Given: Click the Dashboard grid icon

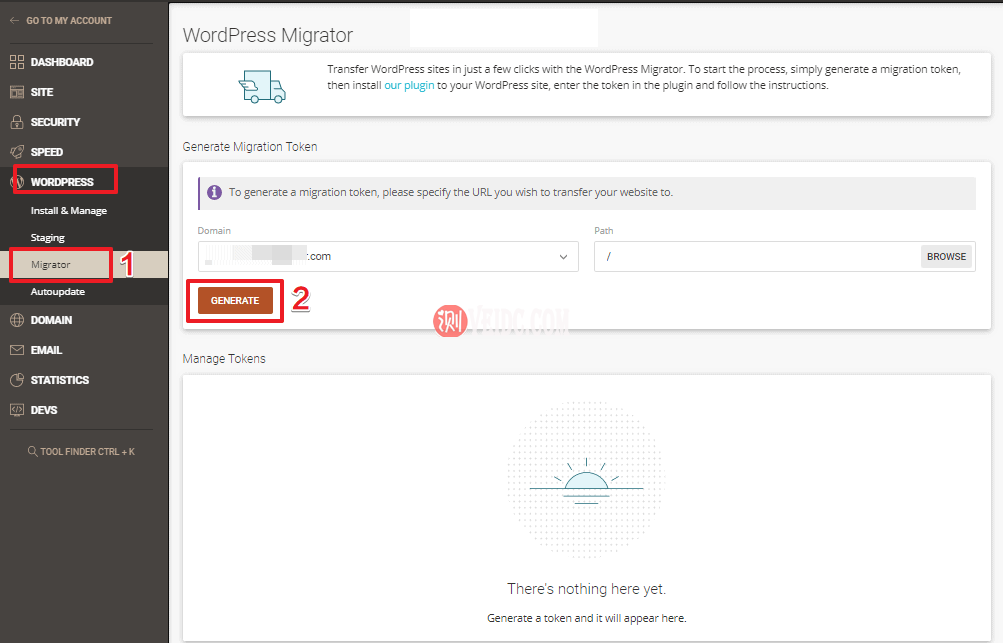Looking at the screenshot, I should 17,62.
